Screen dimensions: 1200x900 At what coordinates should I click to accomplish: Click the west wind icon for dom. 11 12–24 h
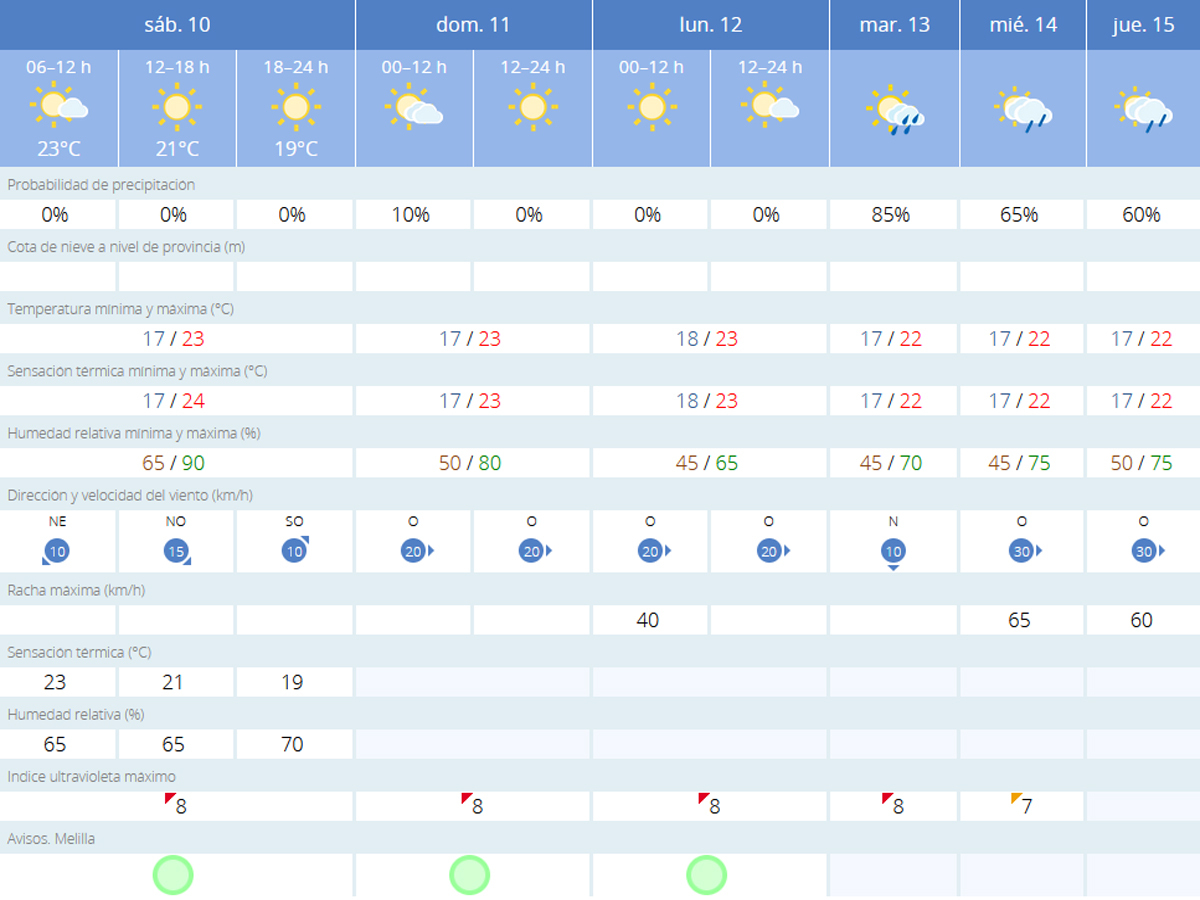tap(535, 551)
